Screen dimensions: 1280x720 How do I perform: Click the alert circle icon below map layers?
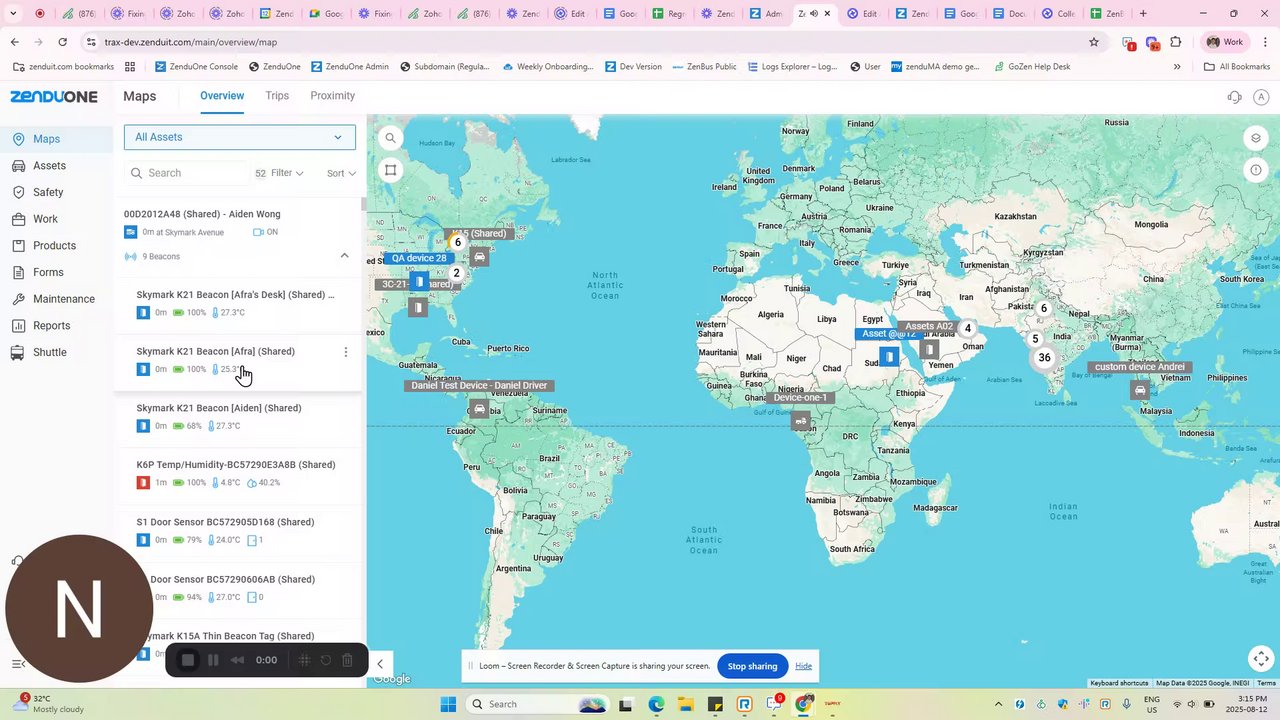point(1256,170)
